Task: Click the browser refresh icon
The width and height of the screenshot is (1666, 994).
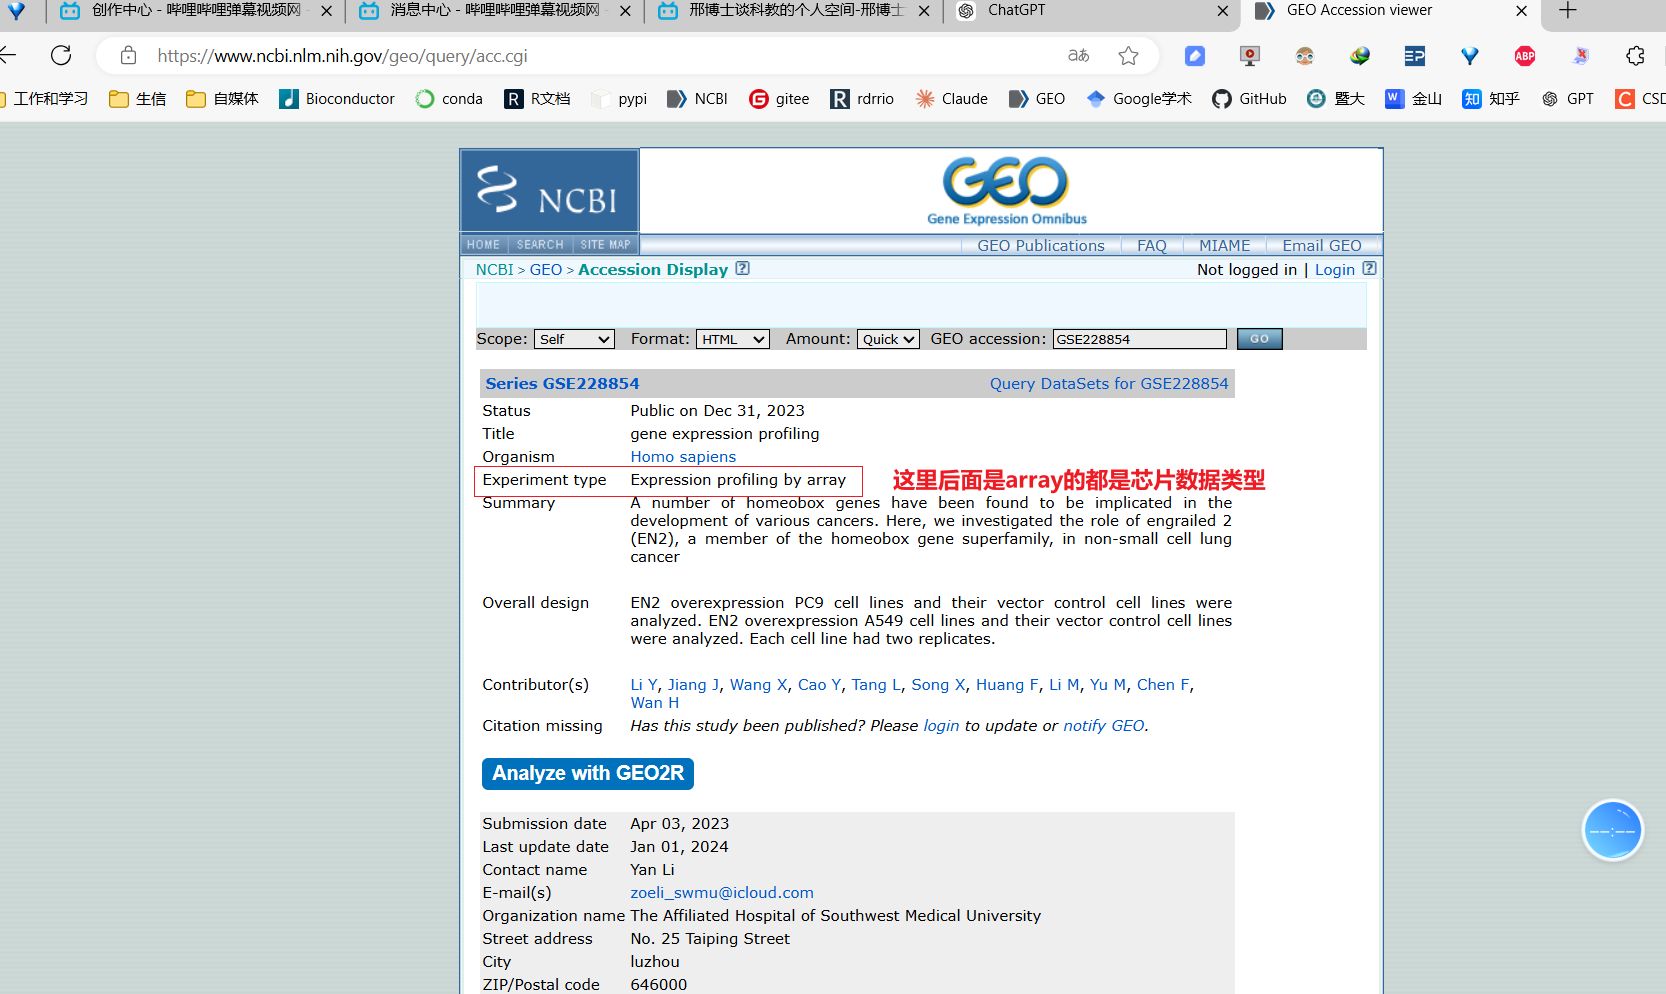Action: tap(61, 56)
